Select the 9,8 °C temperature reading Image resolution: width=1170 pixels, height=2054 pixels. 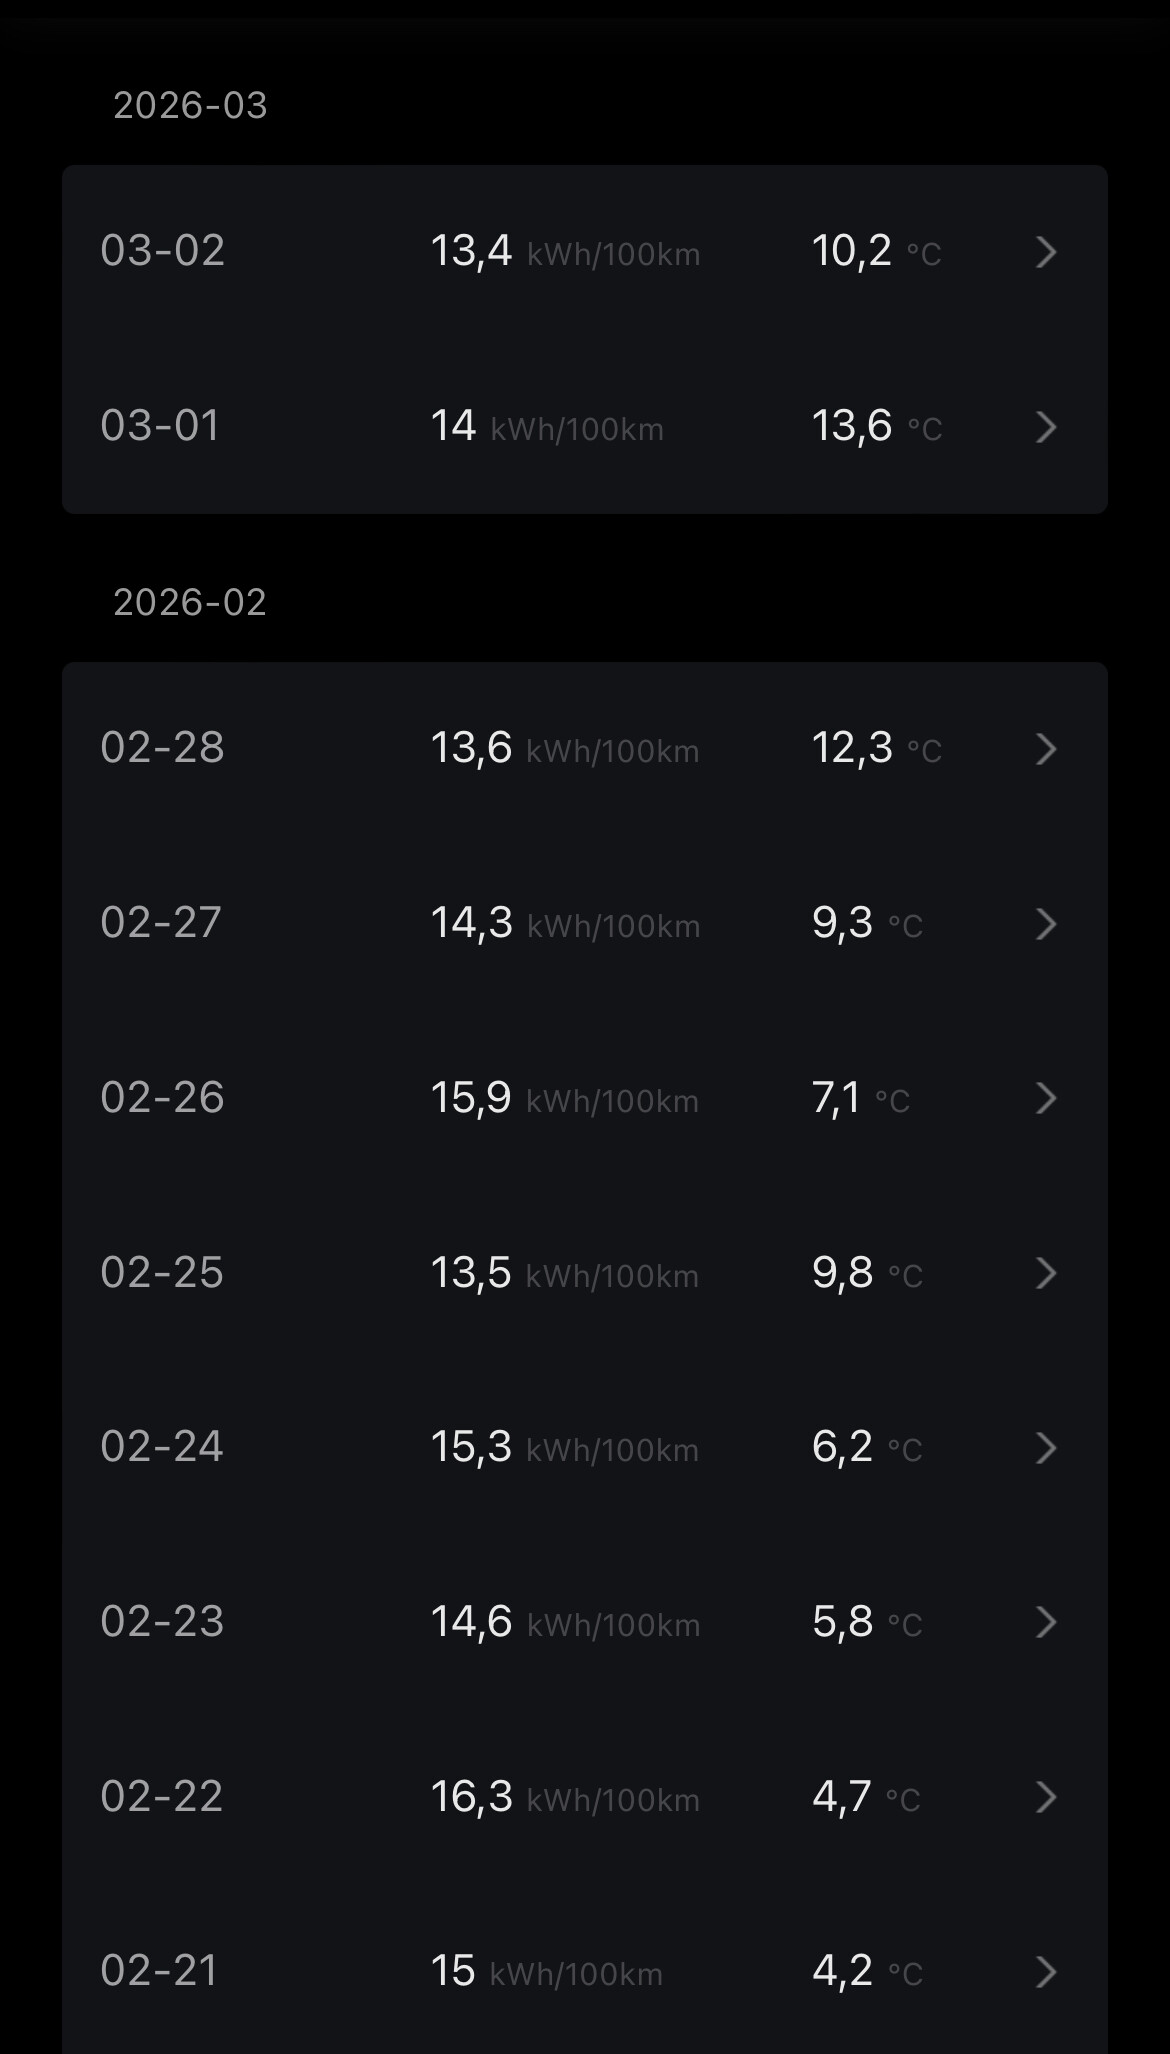coord(866,1273)
